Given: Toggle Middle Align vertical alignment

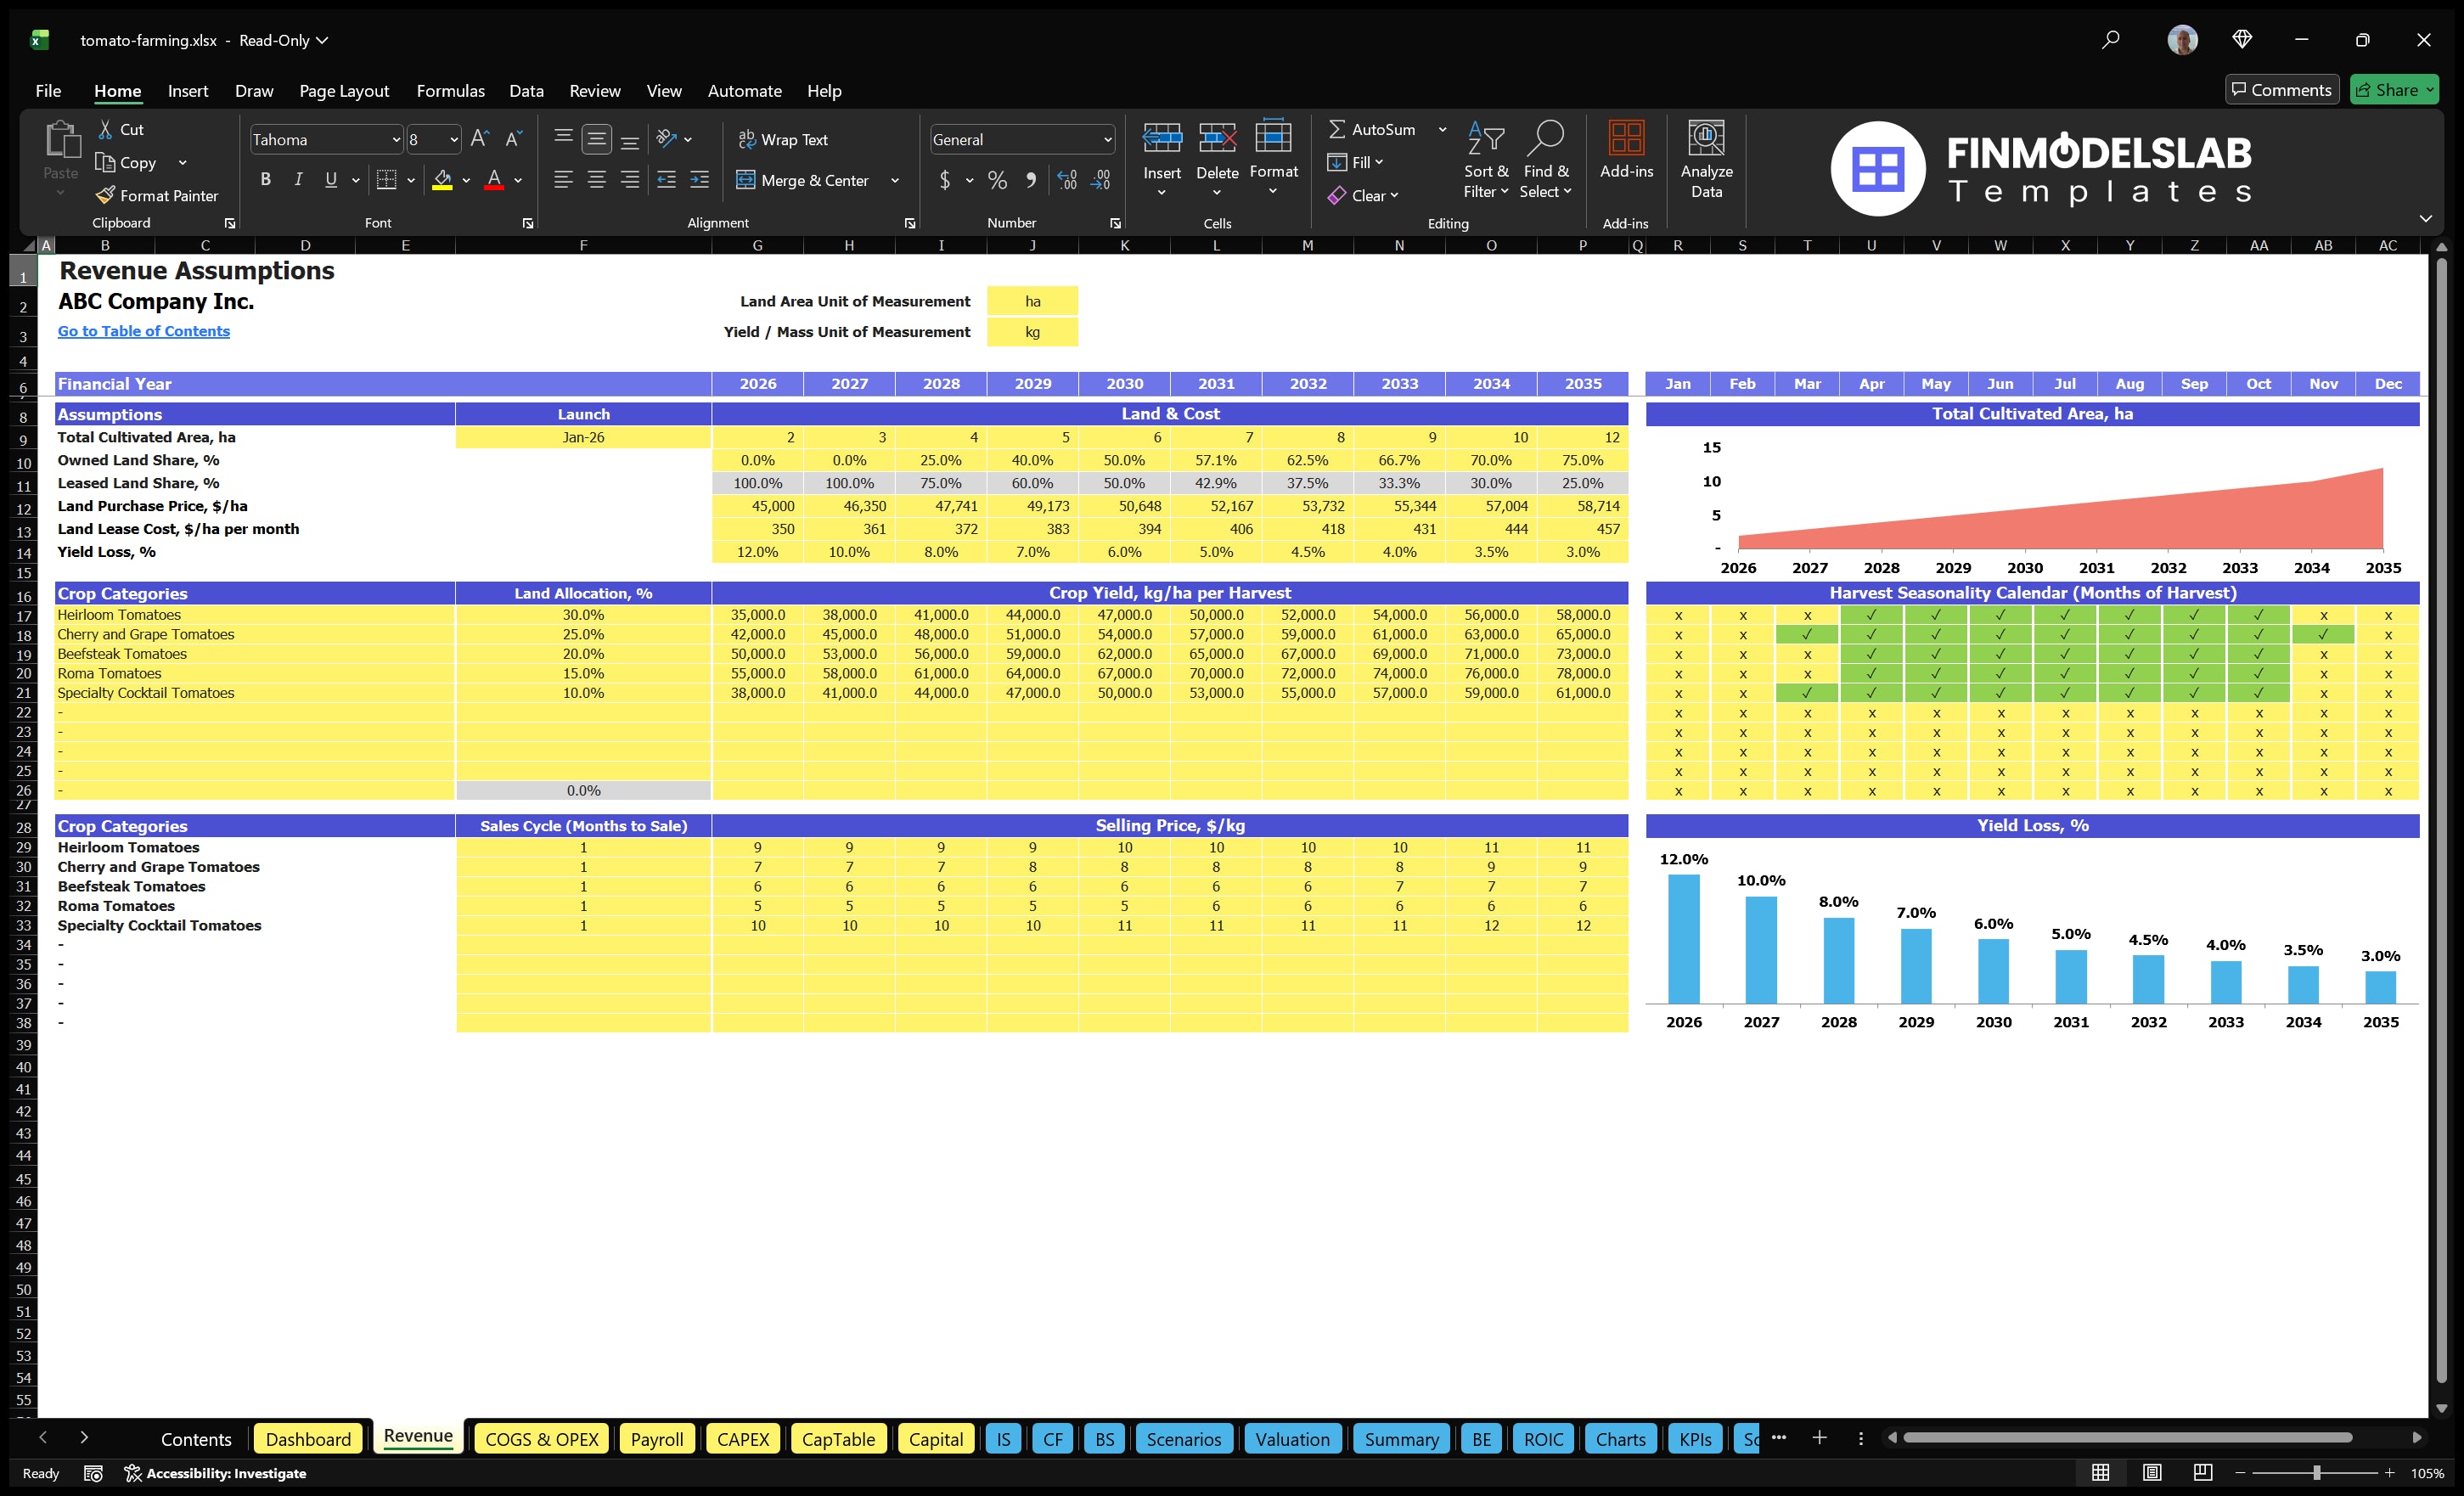Looking at the screenshot, I should (597, 139).
